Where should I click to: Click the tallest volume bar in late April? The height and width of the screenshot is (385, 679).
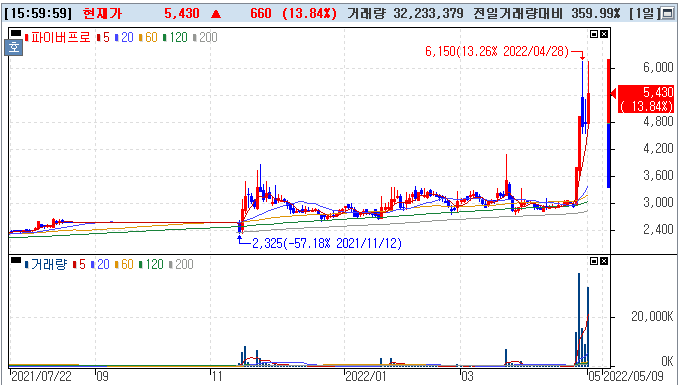point(579,320)
